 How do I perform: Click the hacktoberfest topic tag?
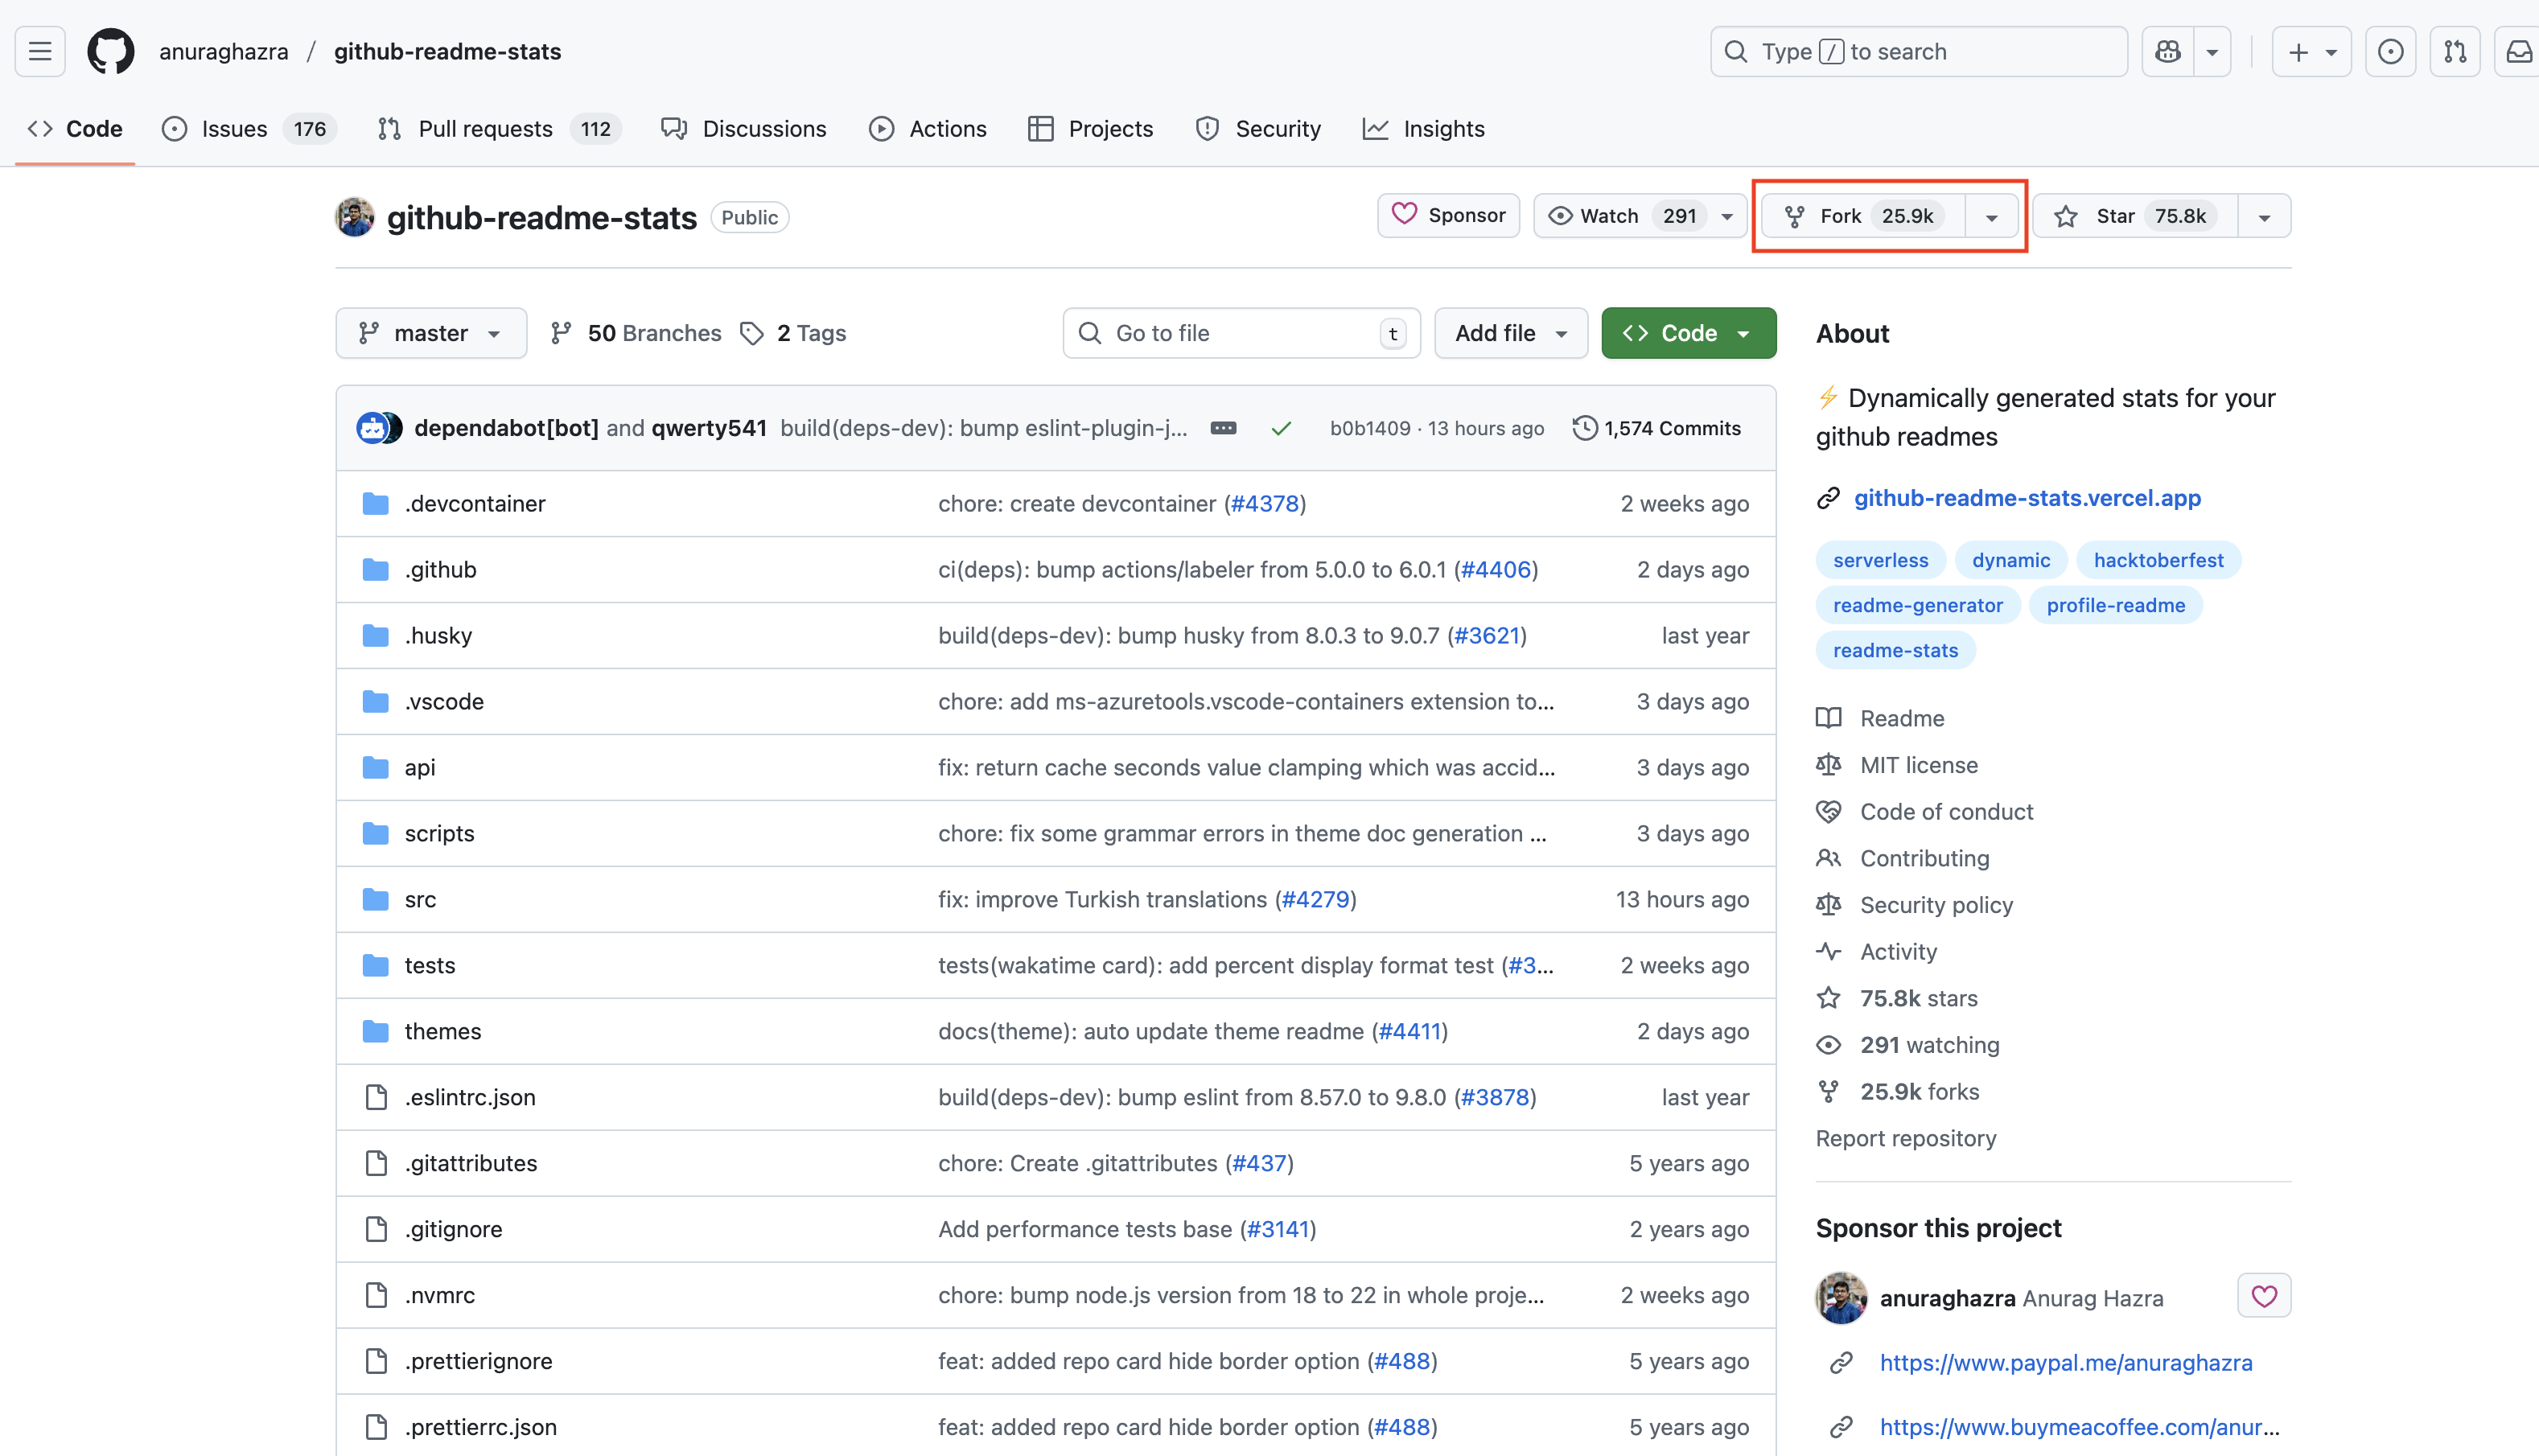click(x=2158, y=560)
